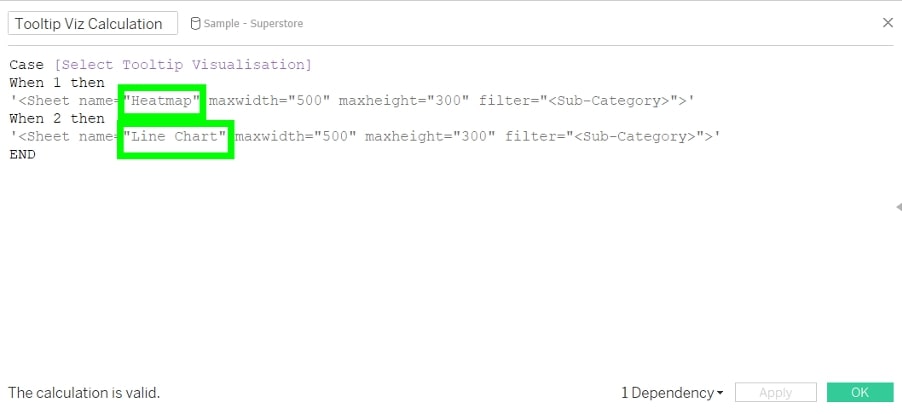Click the "When 2 then" line
The height and width of the screenshot is (414, 902).
point(57,118)
